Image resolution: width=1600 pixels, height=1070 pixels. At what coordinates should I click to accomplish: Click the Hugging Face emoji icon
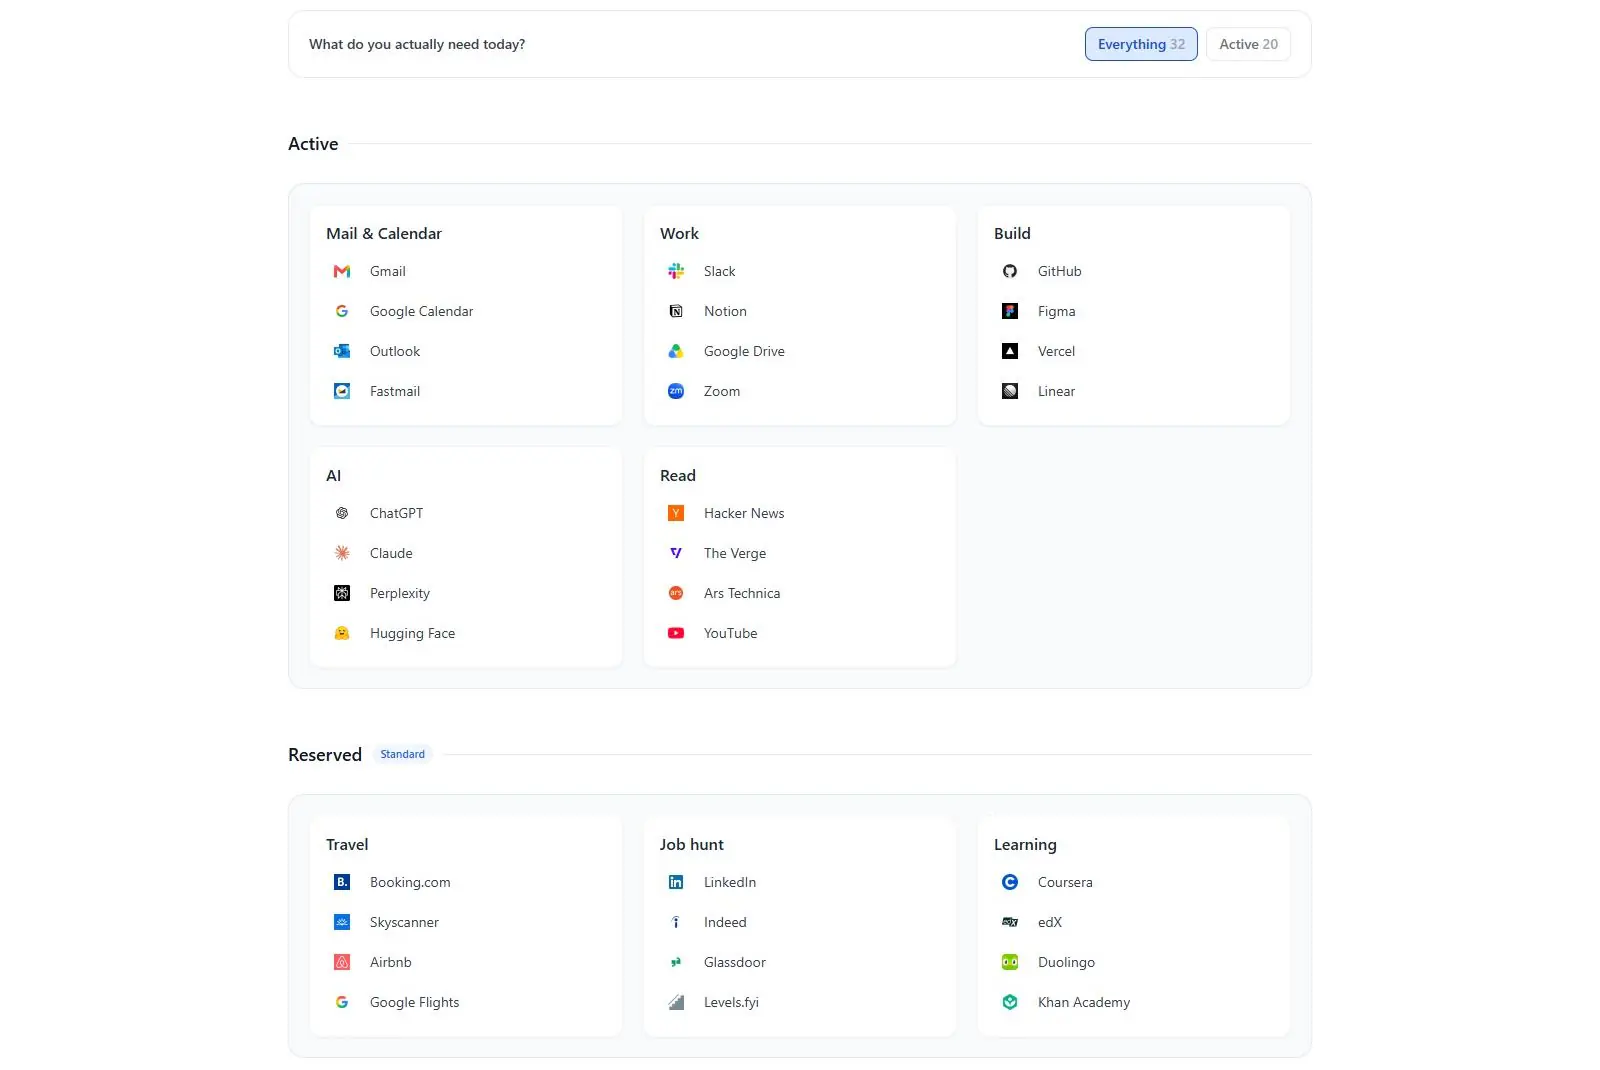point(342,633)
